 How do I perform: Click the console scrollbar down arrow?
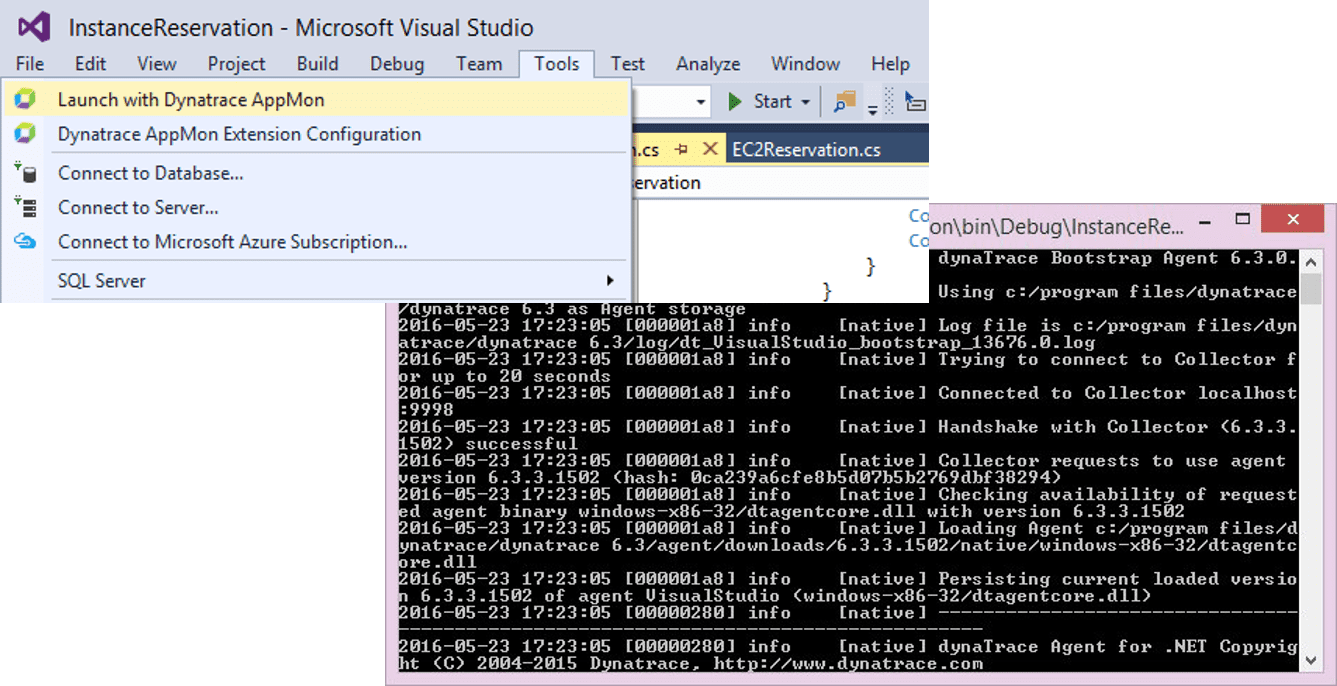(x=1311, y=659)
